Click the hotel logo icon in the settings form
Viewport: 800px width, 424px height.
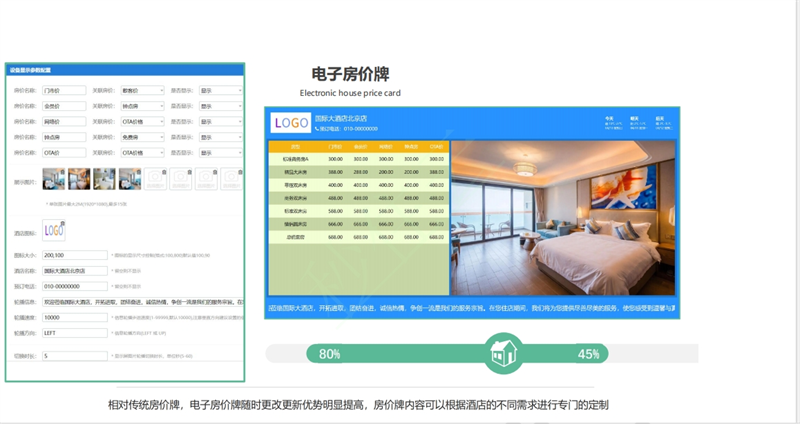click(52, 230)
